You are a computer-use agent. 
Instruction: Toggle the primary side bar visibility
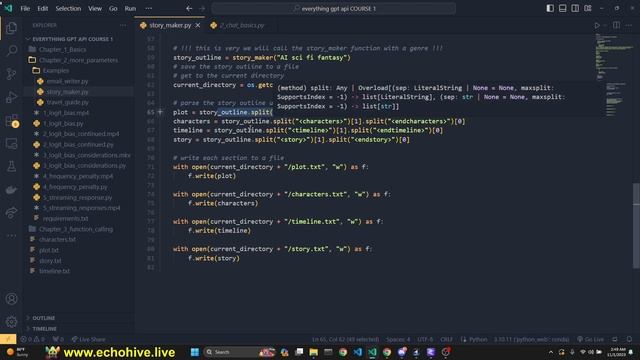point(550,8)
